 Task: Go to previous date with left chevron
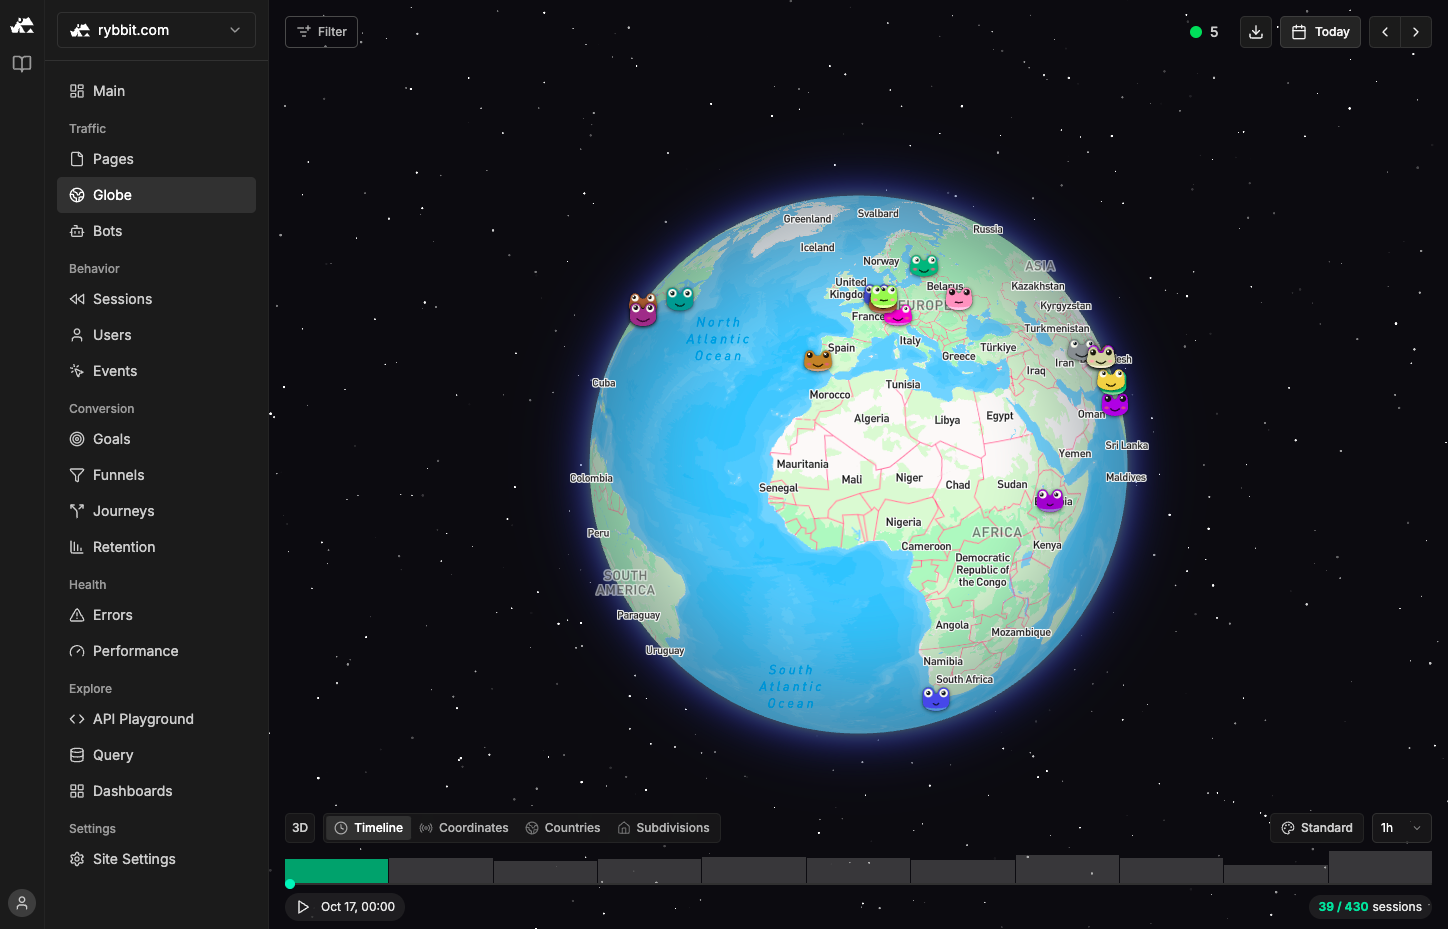point(1385,32)
